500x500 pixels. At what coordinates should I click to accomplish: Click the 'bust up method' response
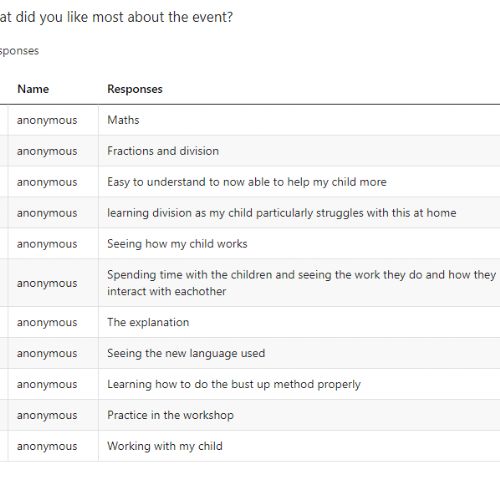coord(234,384)
